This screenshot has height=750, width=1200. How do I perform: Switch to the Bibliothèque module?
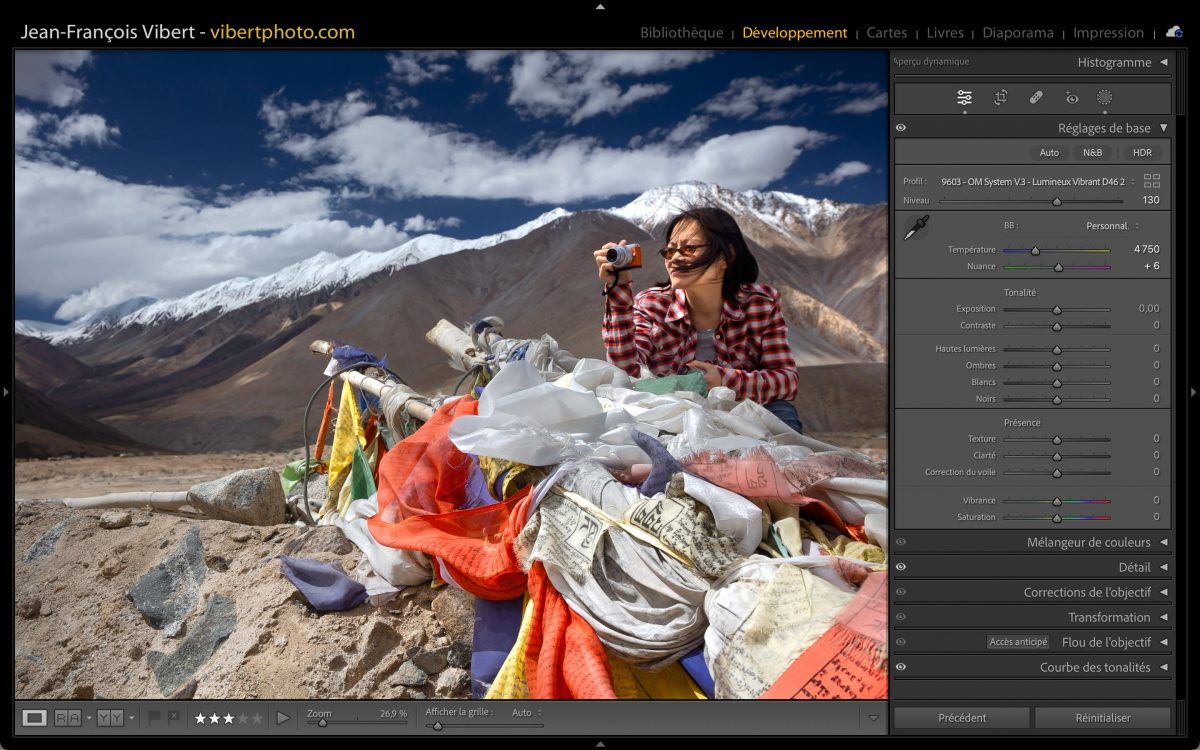click(681, 33)
